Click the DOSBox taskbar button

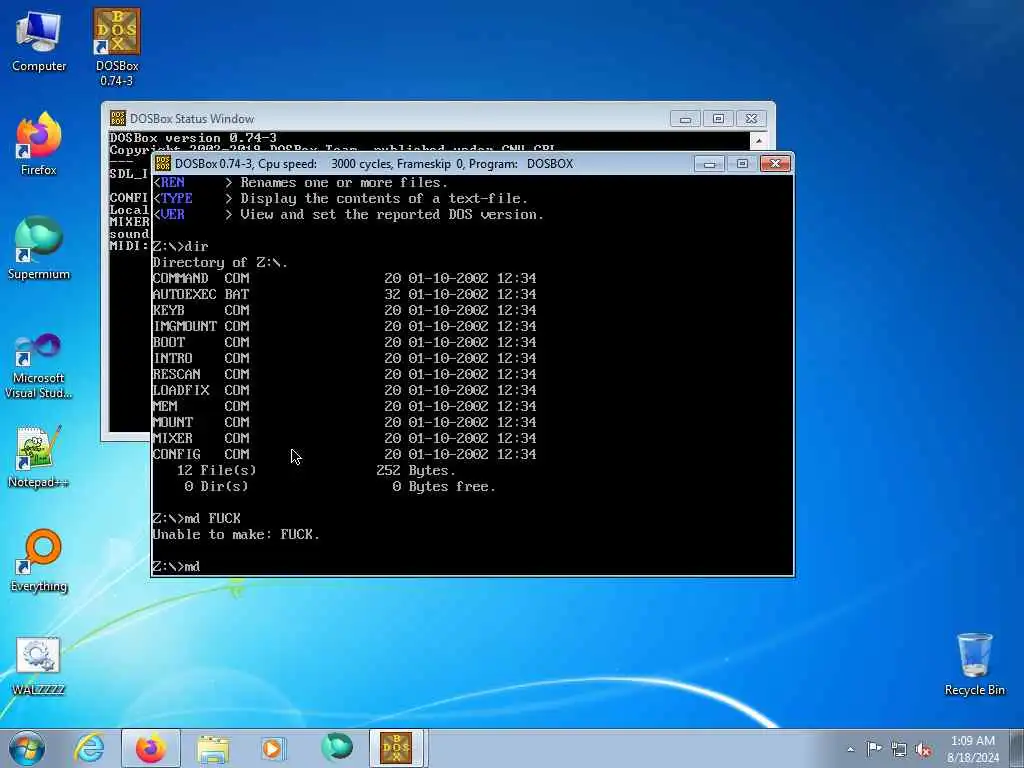[x=397, y=748]
